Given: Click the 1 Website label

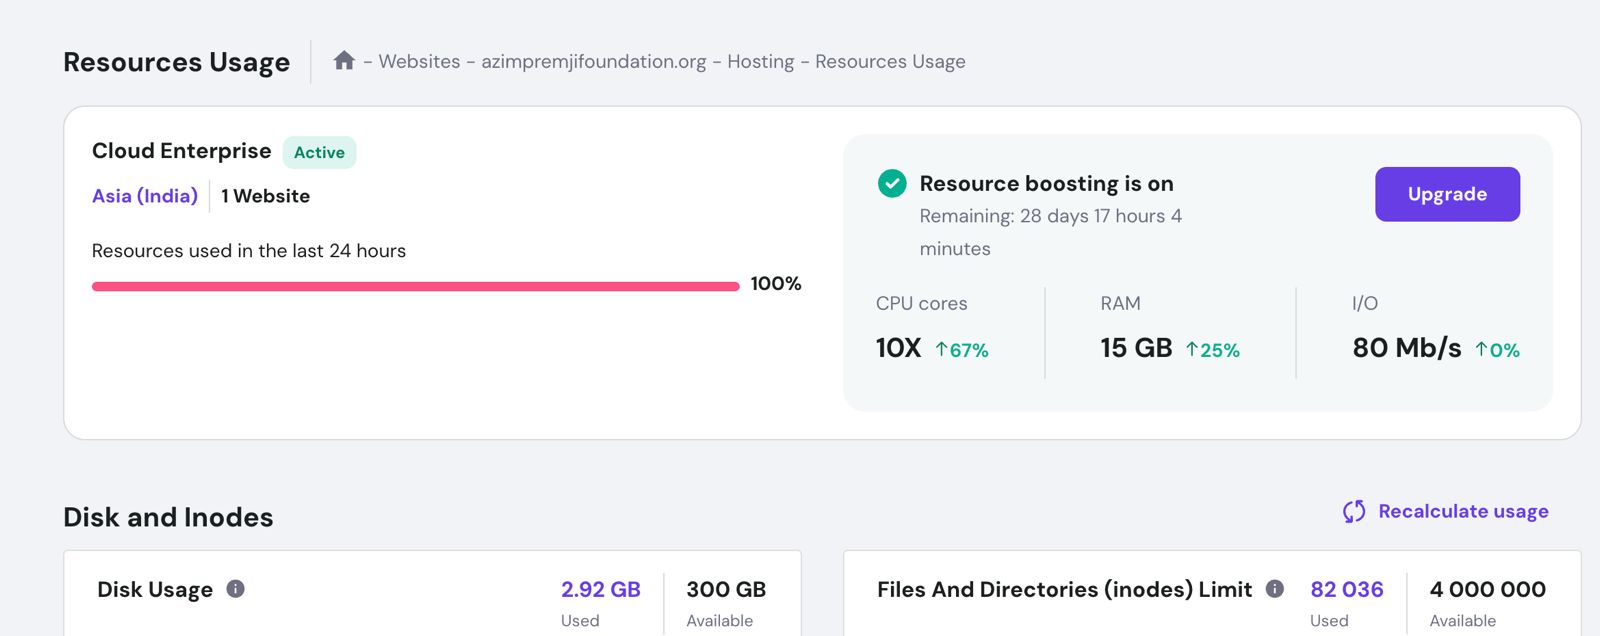Looking at the screenshot, I should point(265,196).
